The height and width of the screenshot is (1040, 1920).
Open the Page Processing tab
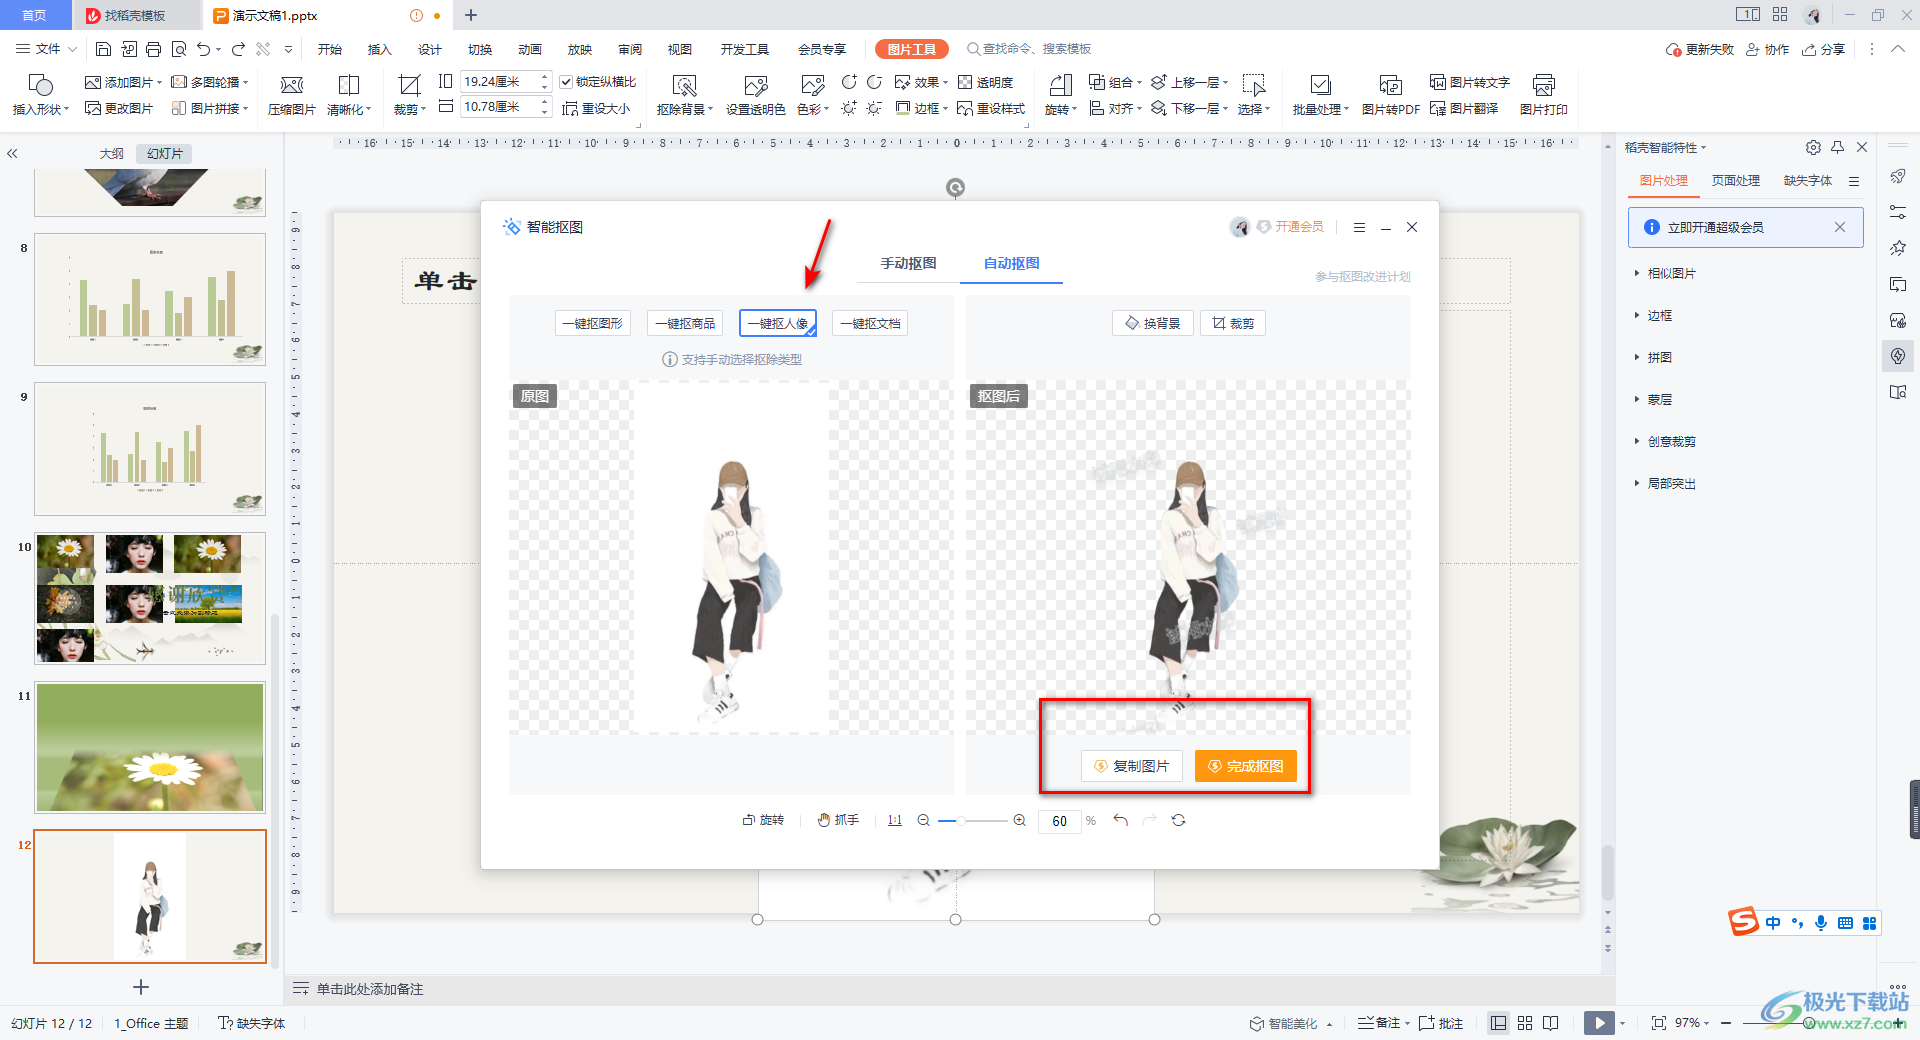pyautogui.click(x=1735, y=181)
